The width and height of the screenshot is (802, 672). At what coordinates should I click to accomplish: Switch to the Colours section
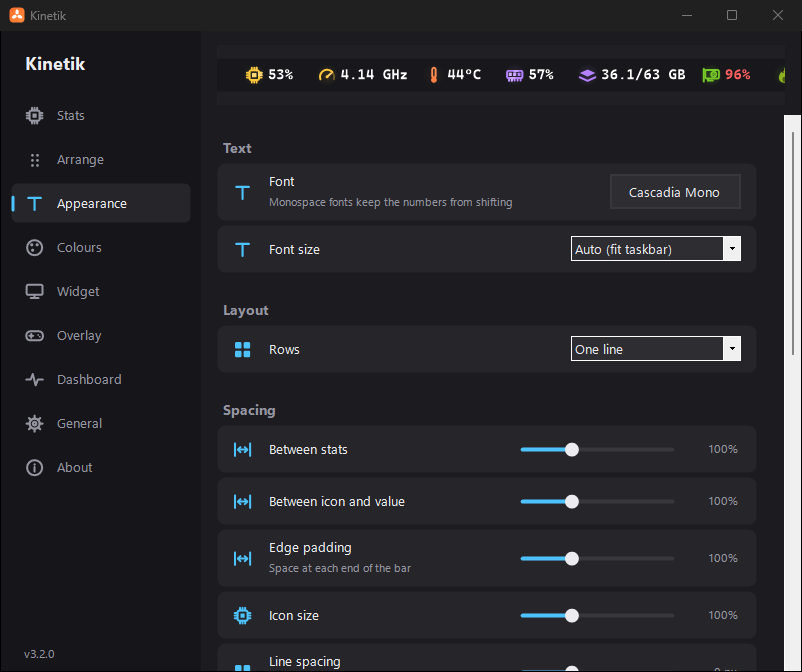tap(101, 248)
